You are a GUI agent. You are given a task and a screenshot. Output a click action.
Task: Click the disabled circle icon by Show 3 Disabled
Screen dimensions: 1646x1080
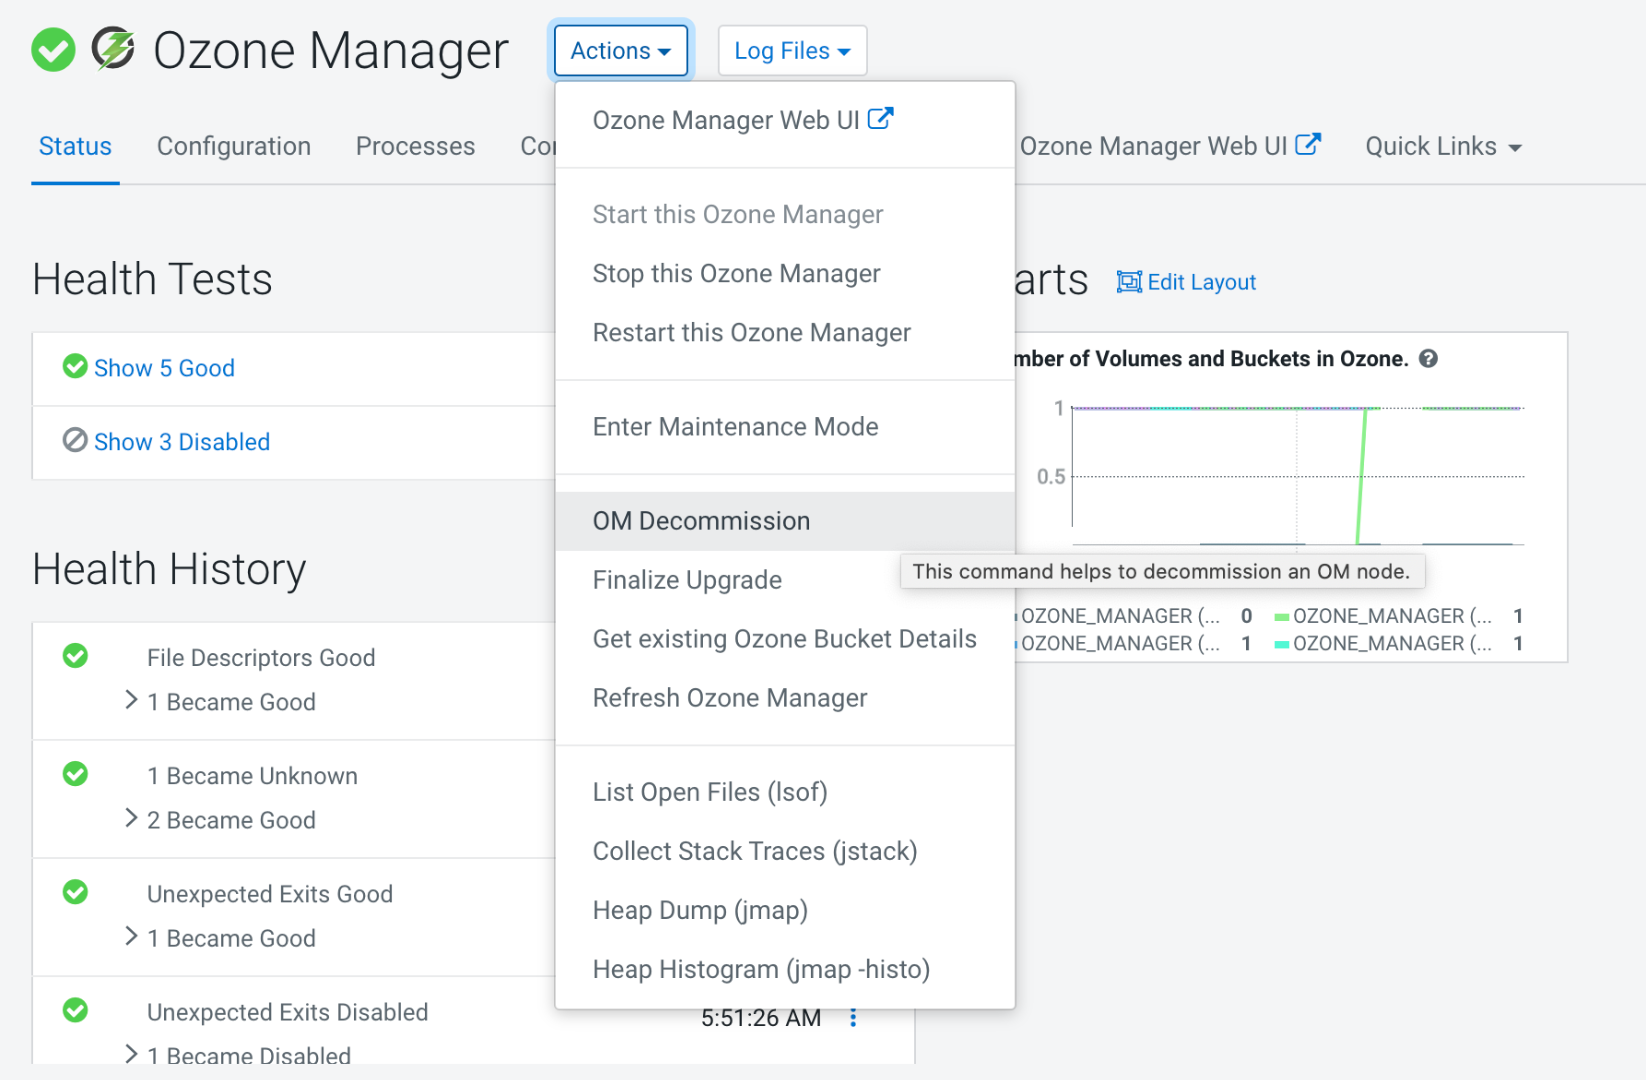point(75,441)
